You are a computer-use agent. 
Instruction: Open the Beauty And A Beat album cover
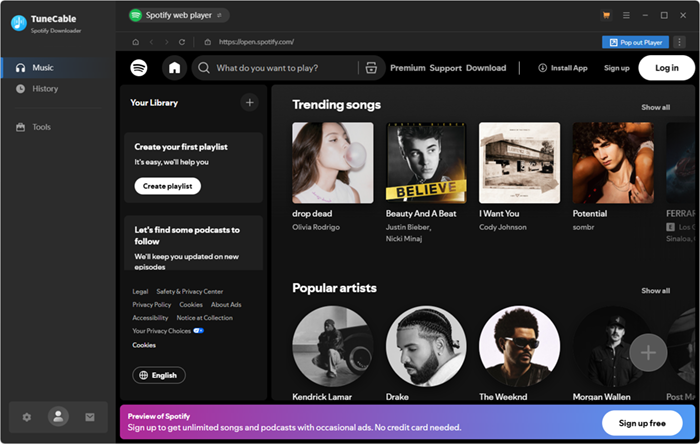(426, 162)
